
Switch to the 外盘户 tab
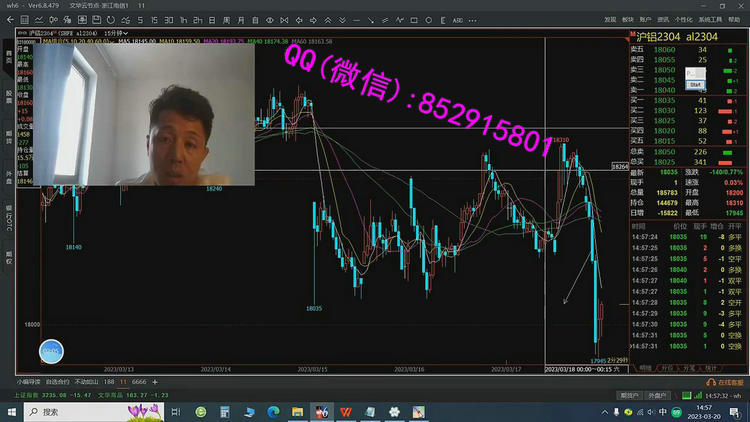[x=655, y=395]
